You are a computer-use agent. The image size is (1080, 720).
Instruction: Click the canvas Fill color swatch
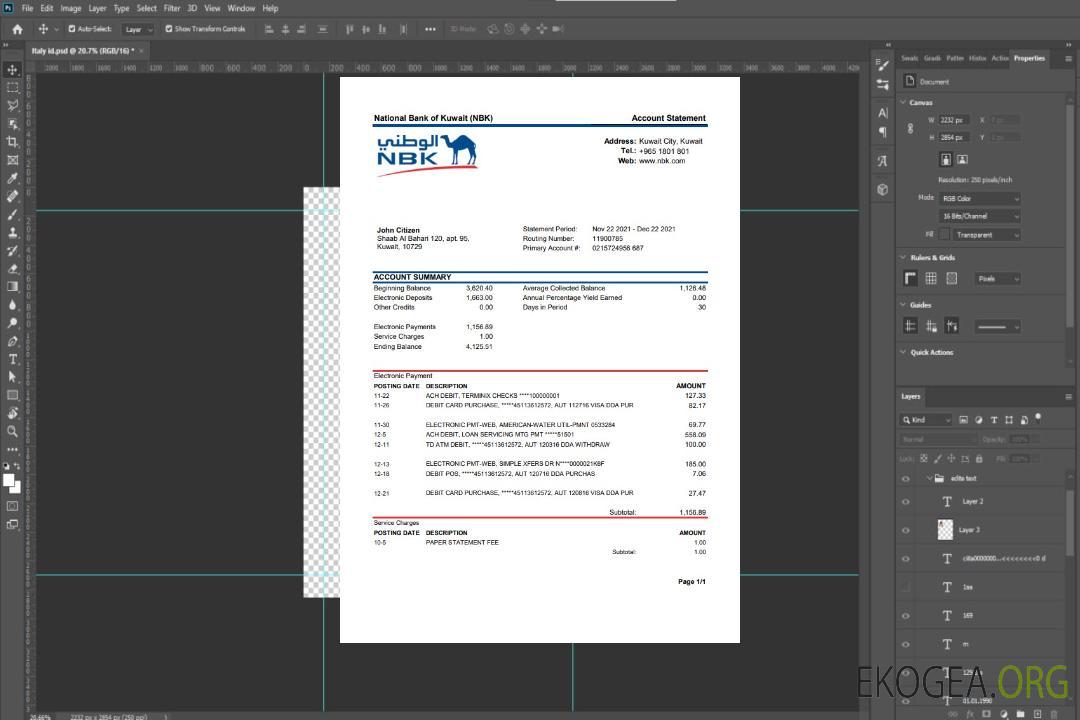945,235
